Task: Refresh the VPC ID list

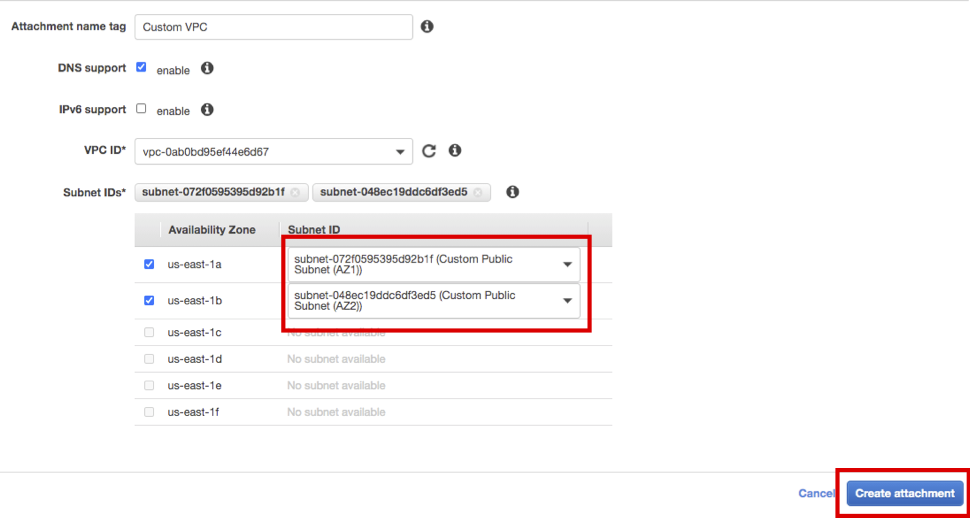Action: [429, 151]
